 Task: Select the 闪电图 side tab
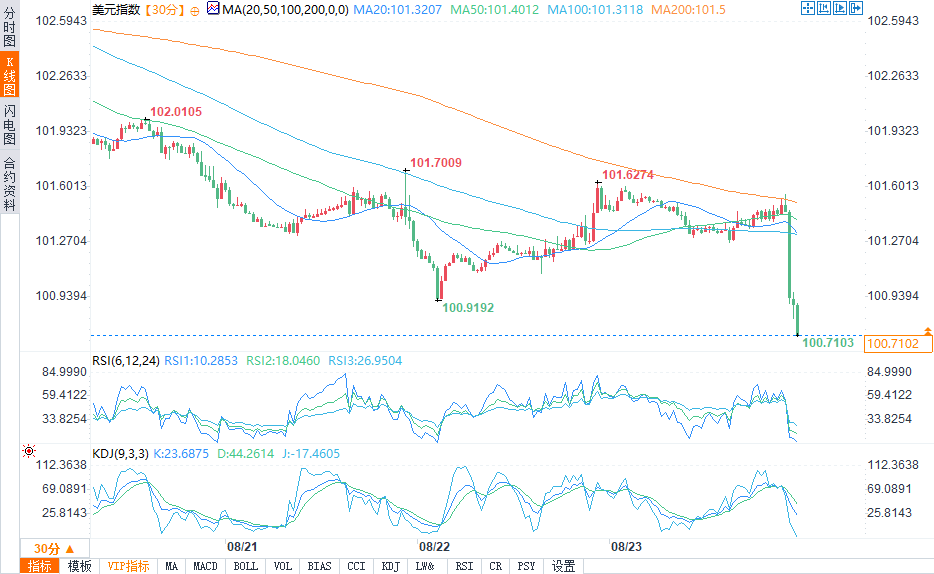click(10, 124)
